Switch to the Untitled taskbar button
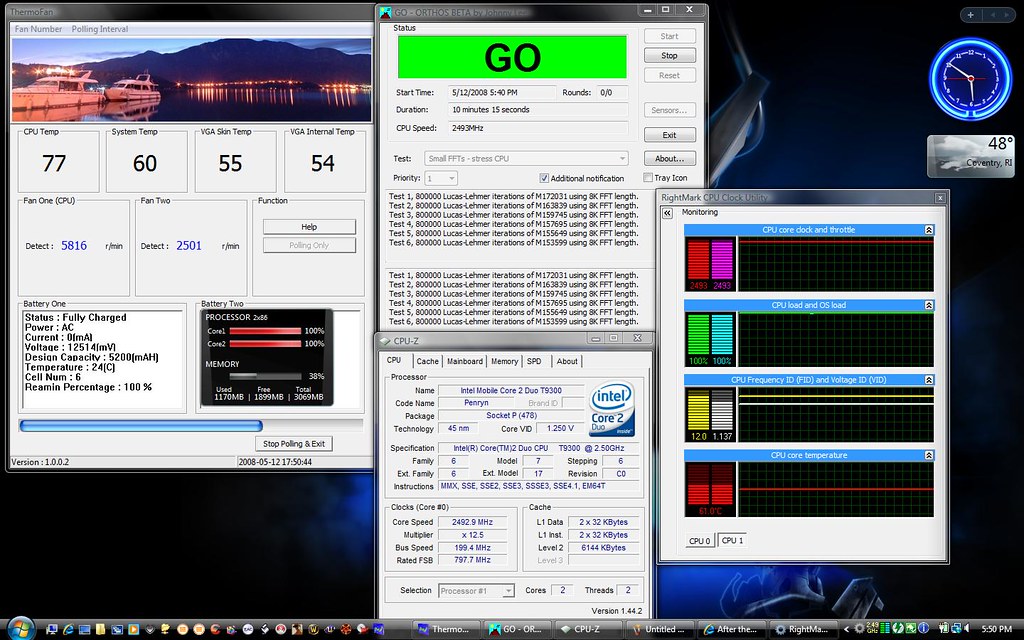The image size is (1024, 640). pyautogui.click(x=658, y=630)
